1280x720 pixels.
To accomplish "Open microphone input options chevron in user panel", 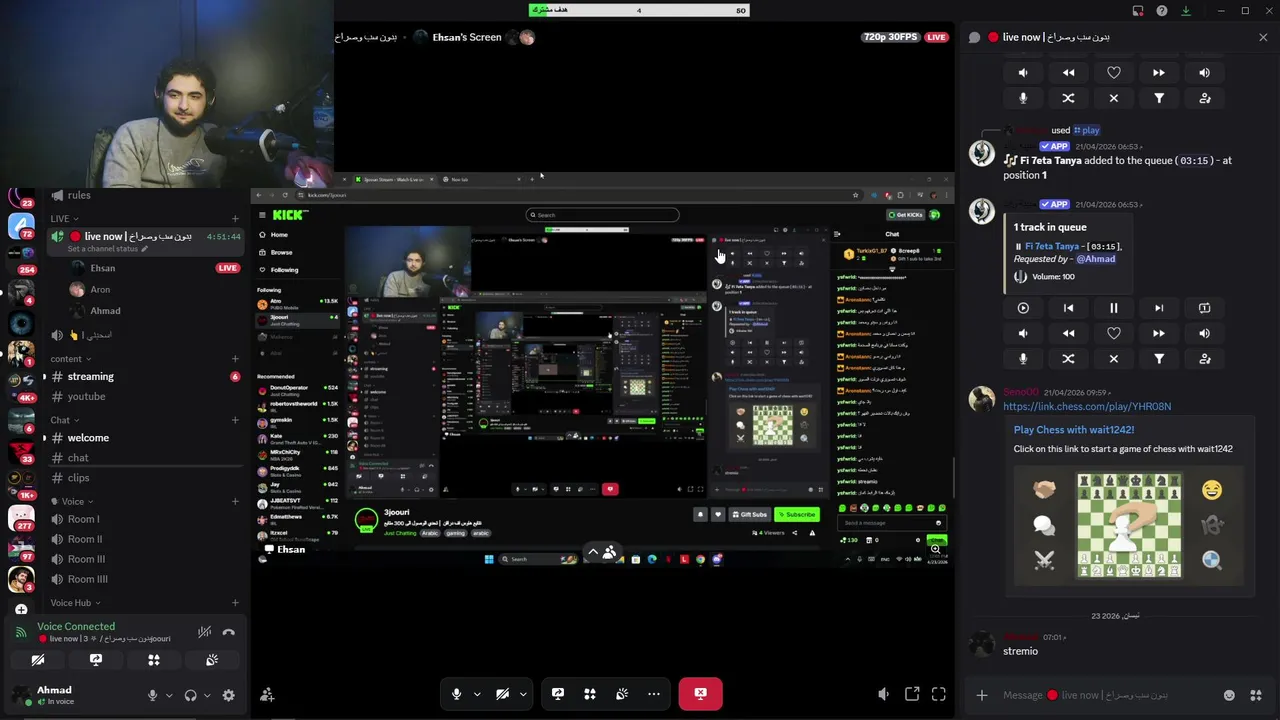I will point(169,695).
